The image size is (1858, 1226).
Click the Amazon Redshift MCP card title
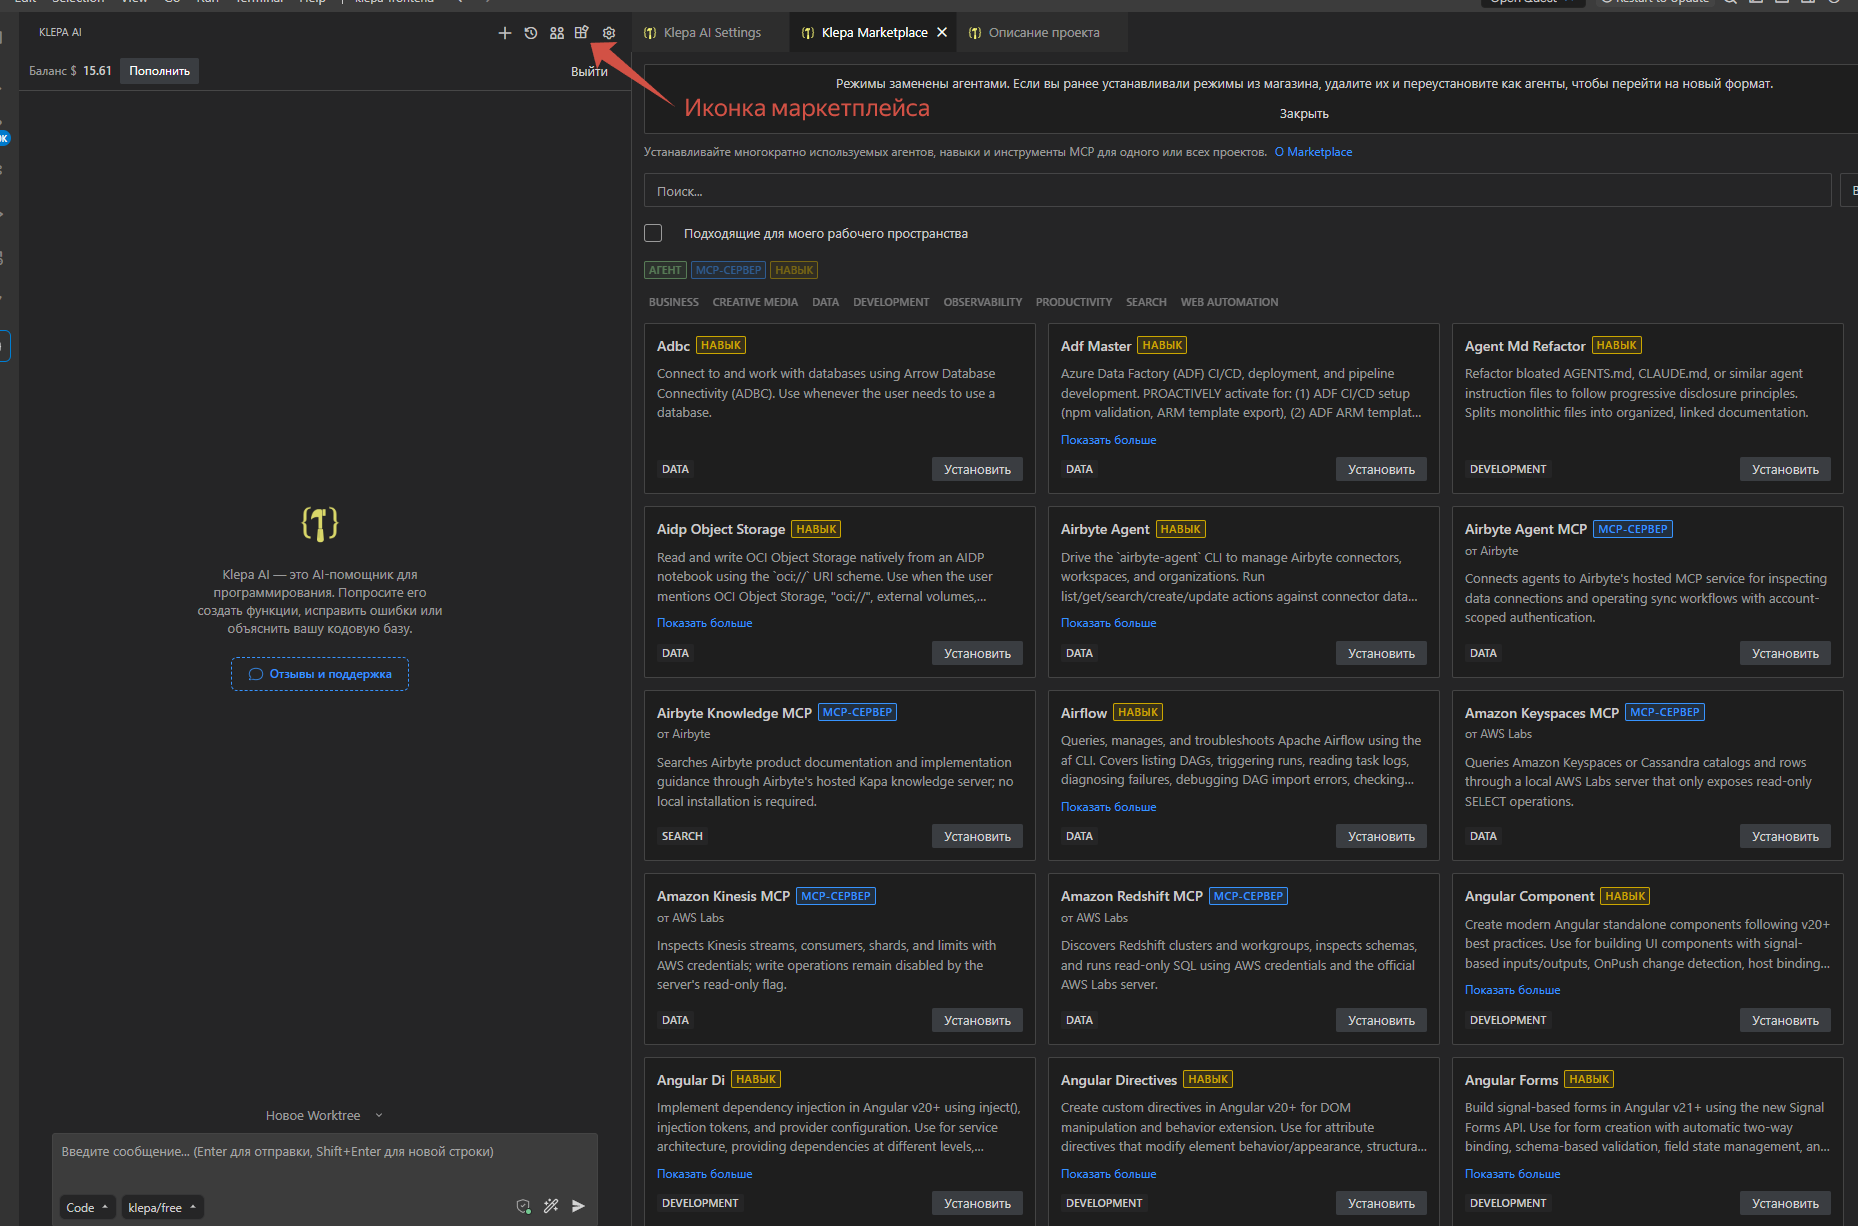1131,896
